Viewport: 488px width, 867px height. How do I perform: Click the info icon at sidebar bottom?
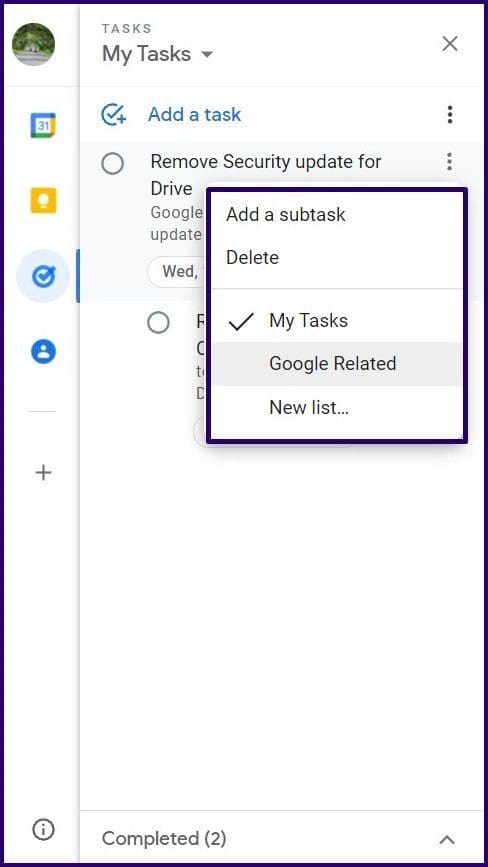(43, 829)
